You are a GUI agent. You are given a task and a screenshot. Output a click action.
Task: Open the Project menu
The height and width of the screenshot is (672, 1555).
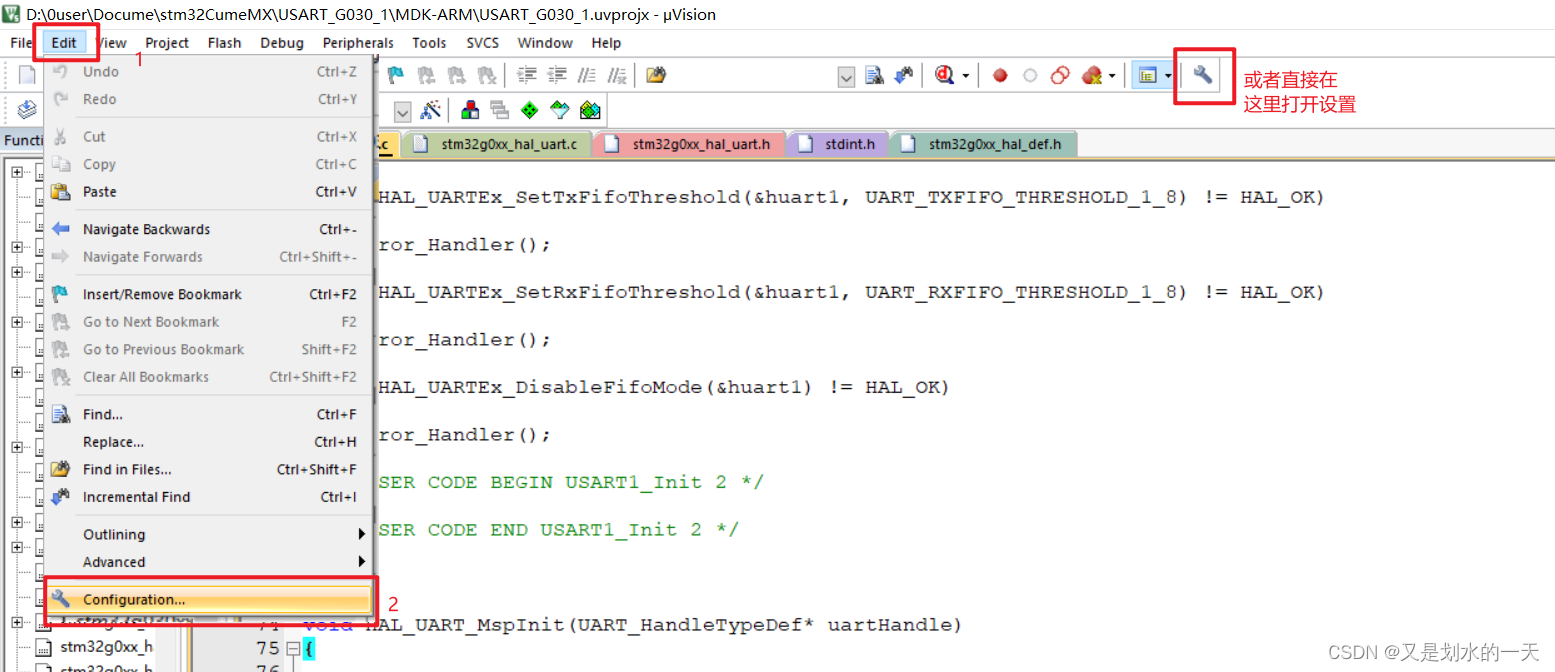[167, 43]
